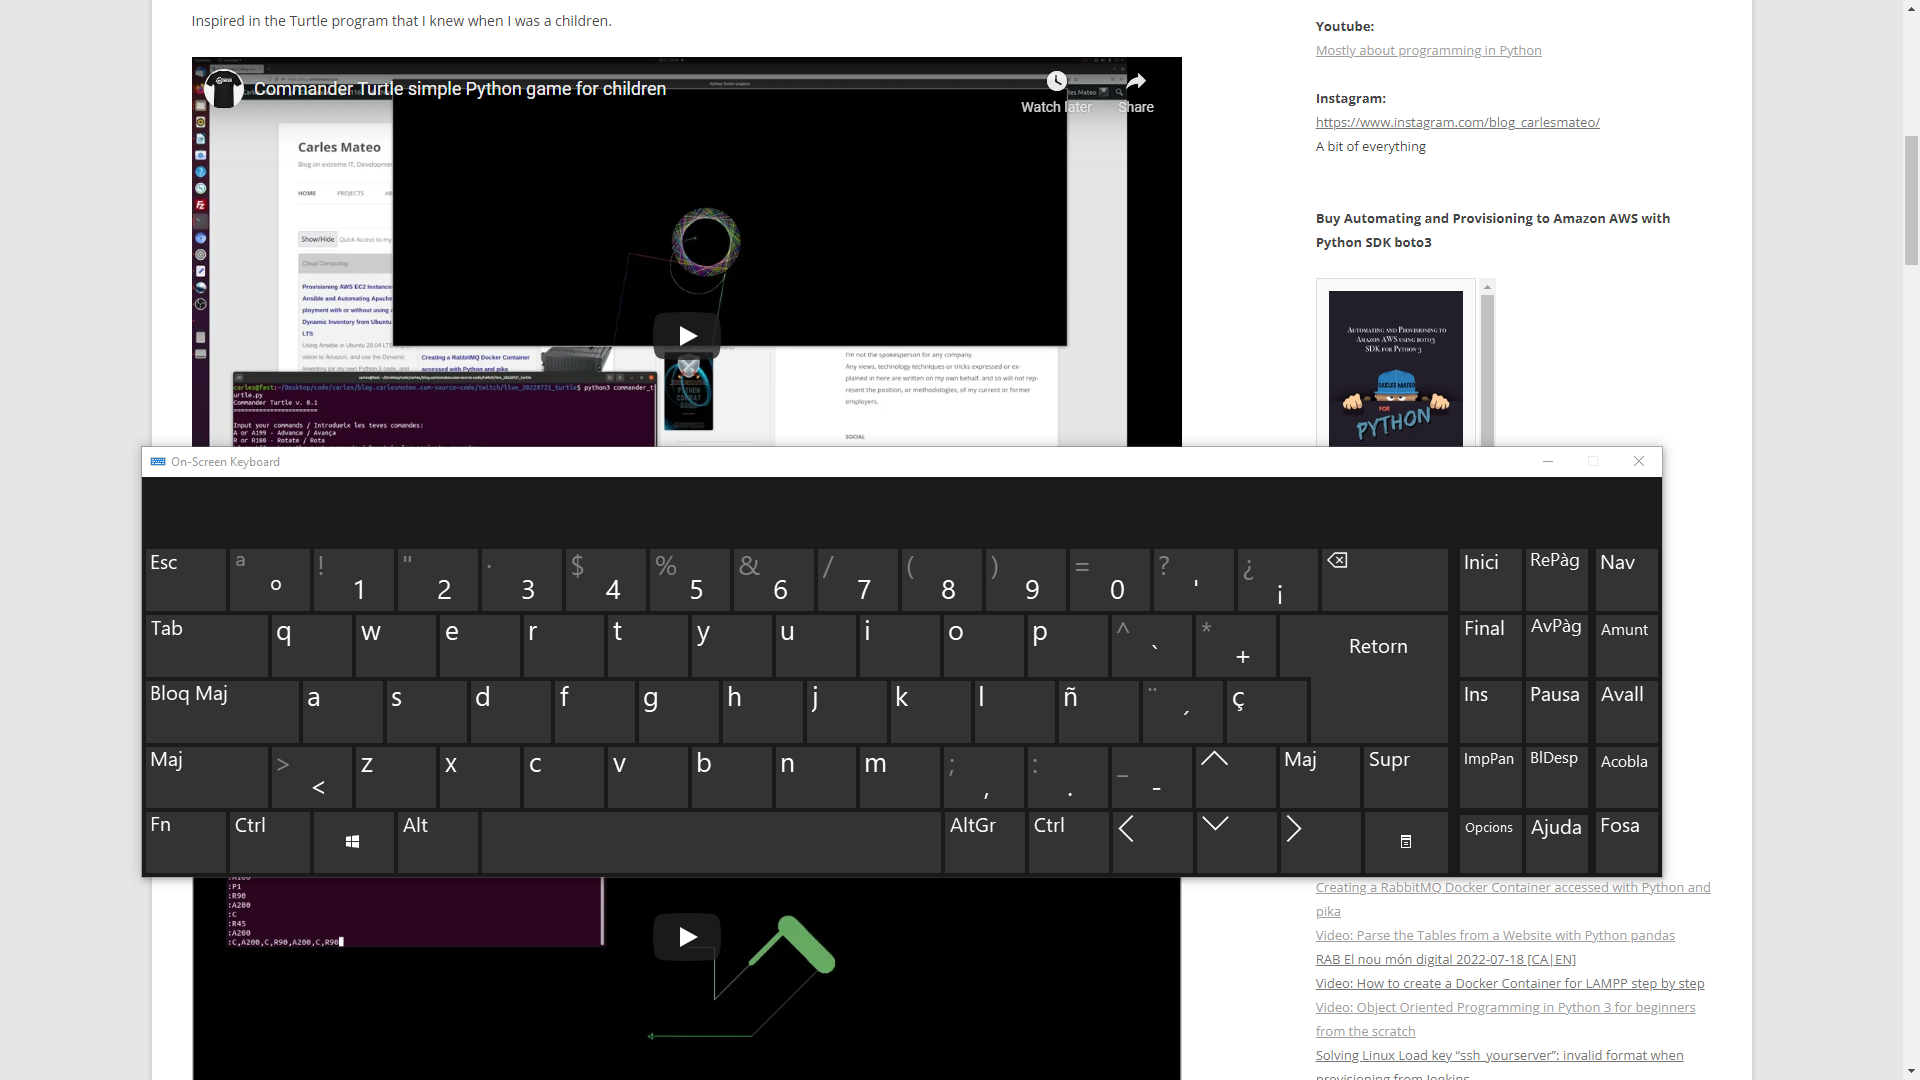
Task: Tap the left arrow key
Action: click(x=1151, y=842)
